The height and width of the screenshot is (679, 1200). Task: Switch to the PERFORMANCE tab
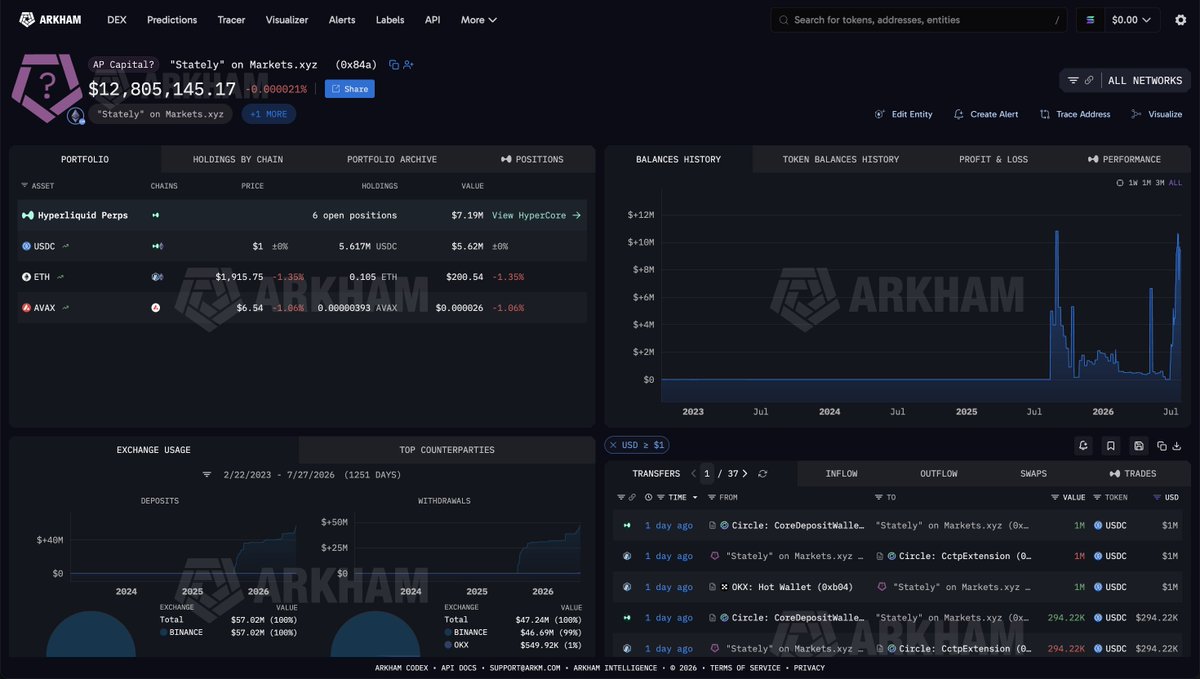tap(1125, 159)
